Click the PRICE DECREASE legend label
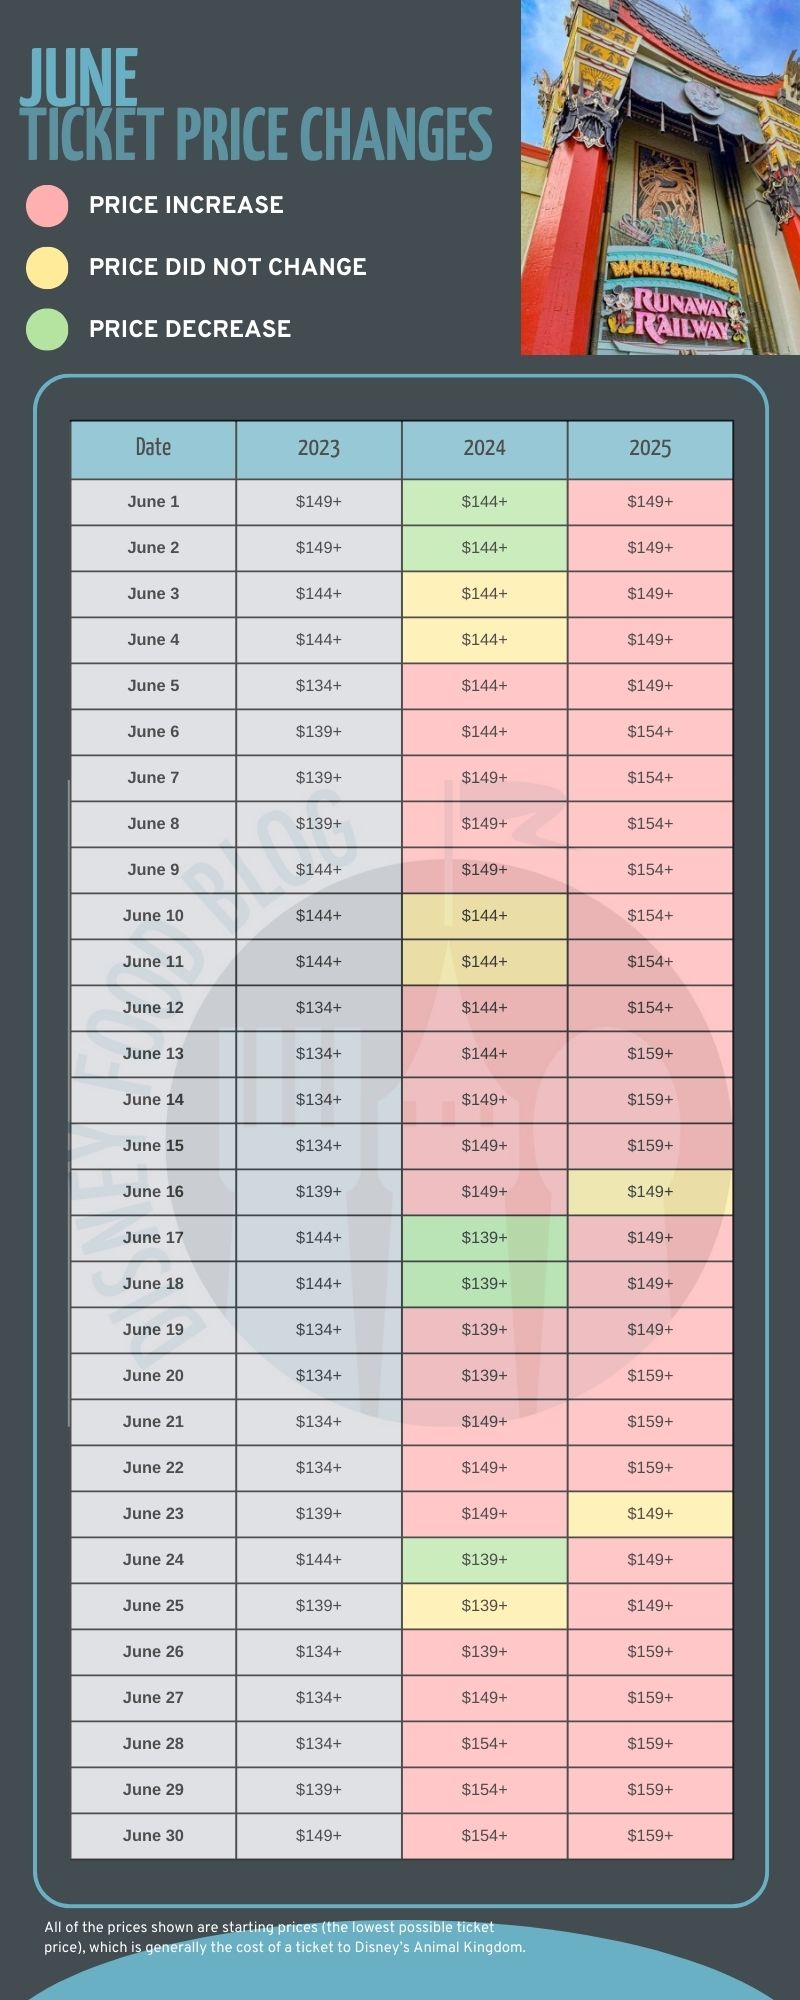 (190, 329)
